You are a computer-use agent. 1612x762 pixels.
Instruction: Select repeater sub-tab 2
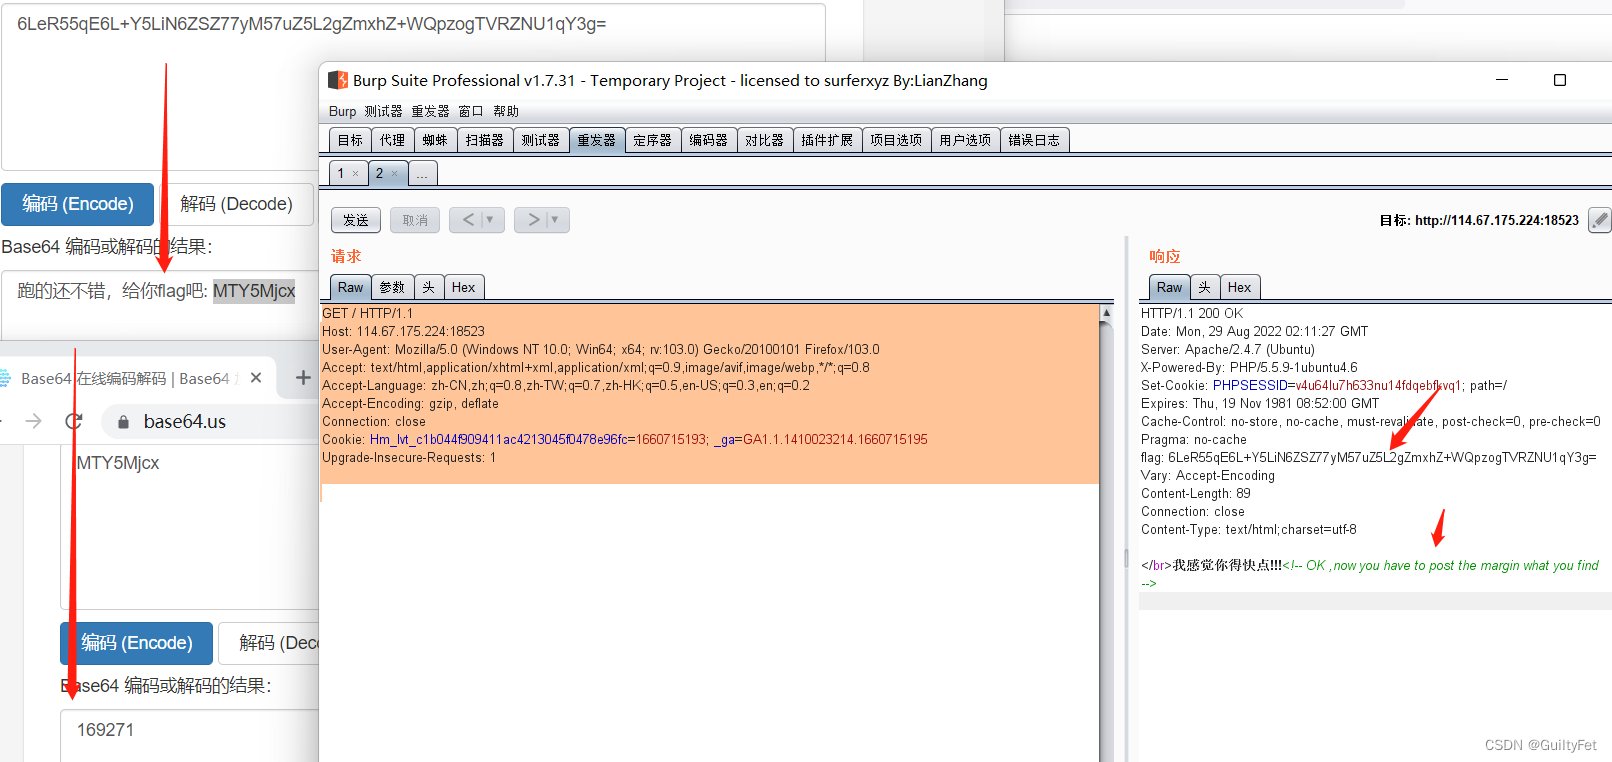pos(380,174)
